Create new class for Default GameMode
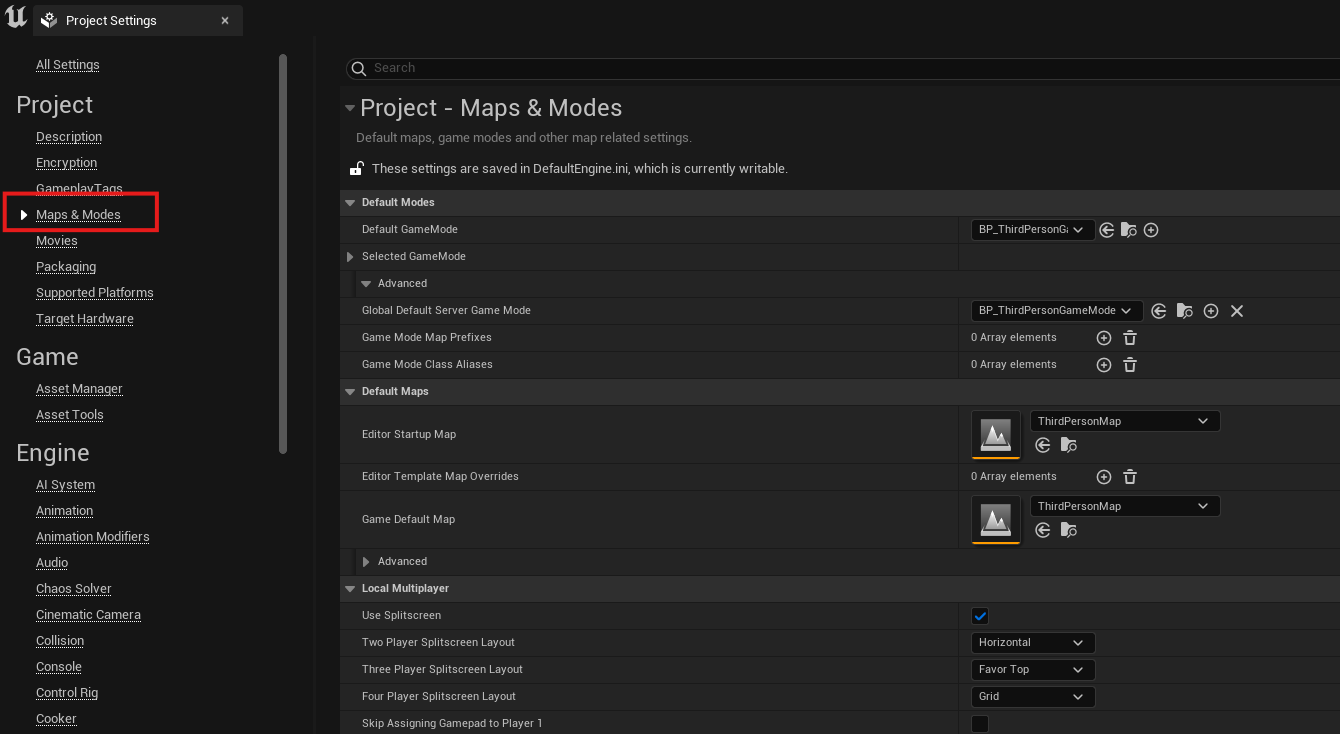 point(1151,230)
